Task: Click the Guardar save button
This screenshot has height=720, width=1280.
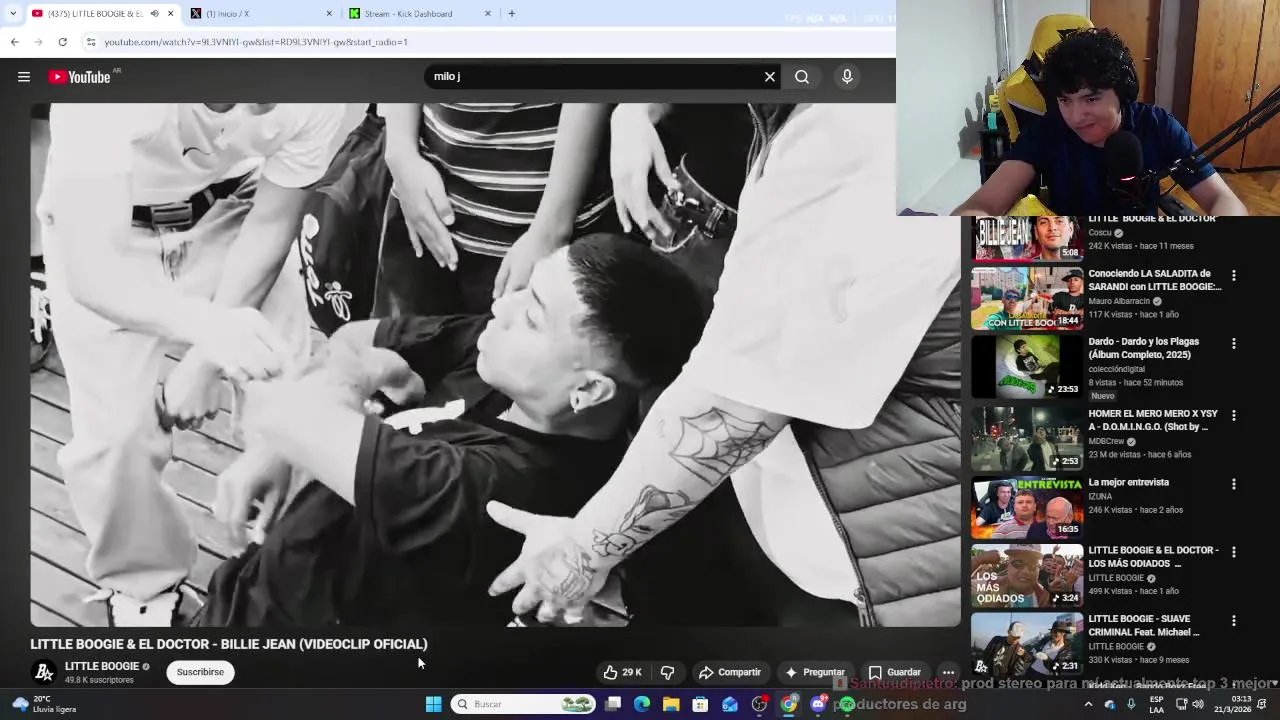Action: [x=894, y=672]
